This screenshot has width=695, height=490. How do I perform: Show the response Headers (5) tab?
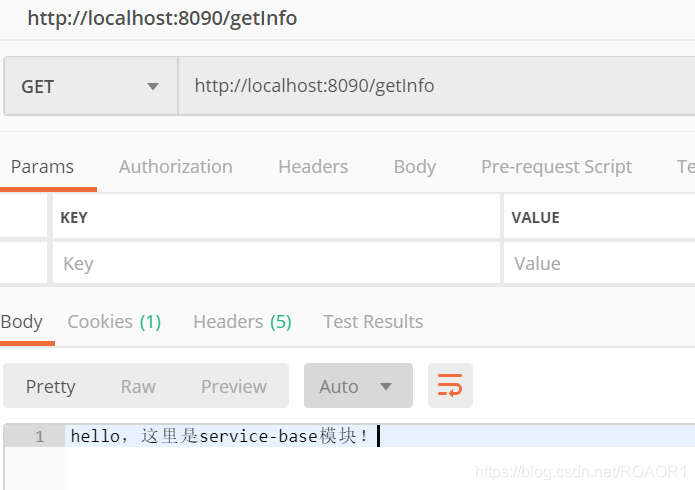[x=242, y=322]
